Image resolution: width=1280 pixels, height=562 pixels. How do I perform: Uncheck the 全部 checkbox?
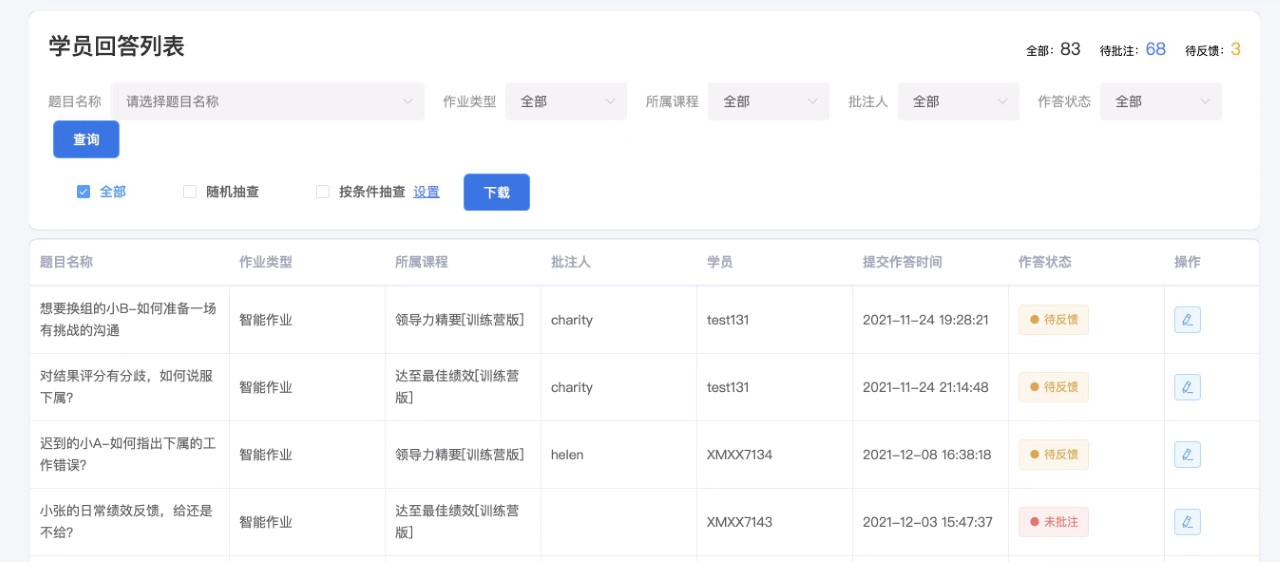pos(84,192)
